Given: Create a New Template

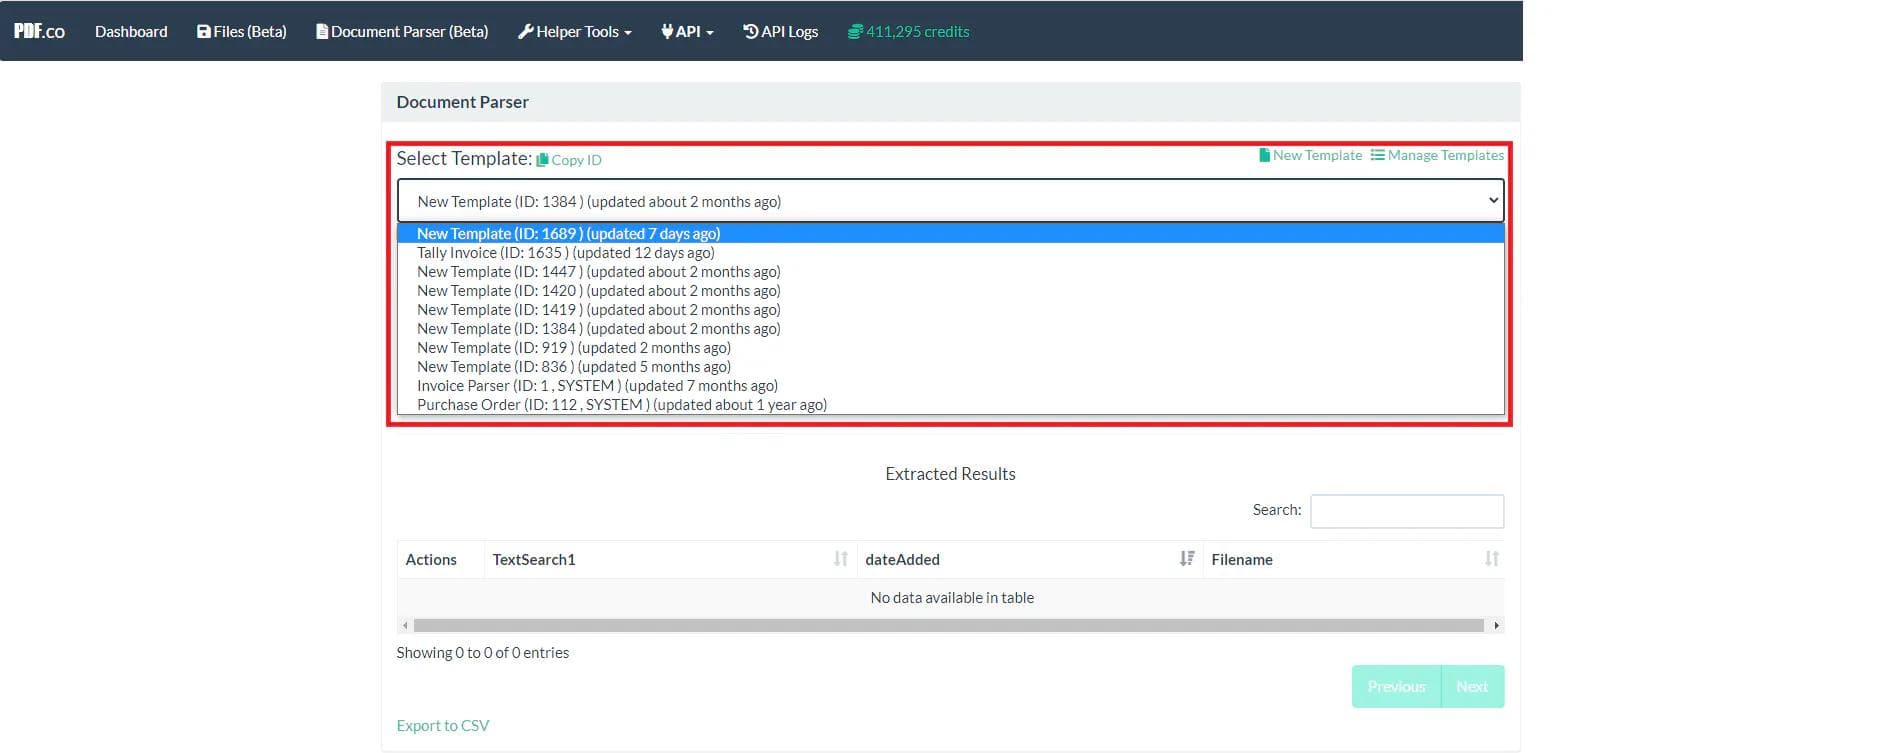Looking at the screenshot, I should click(1310, 155).
